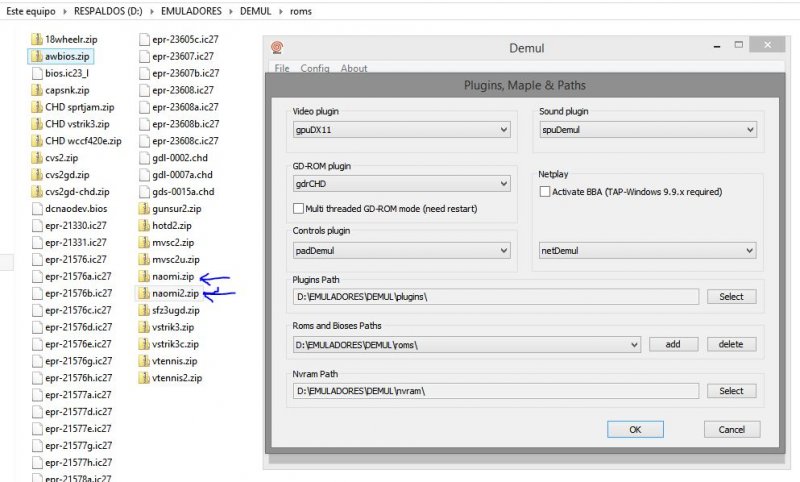Go to Este equipo breadcrumb
The height and width of the screenshot is (482, 800).
[x=31, y=11]
